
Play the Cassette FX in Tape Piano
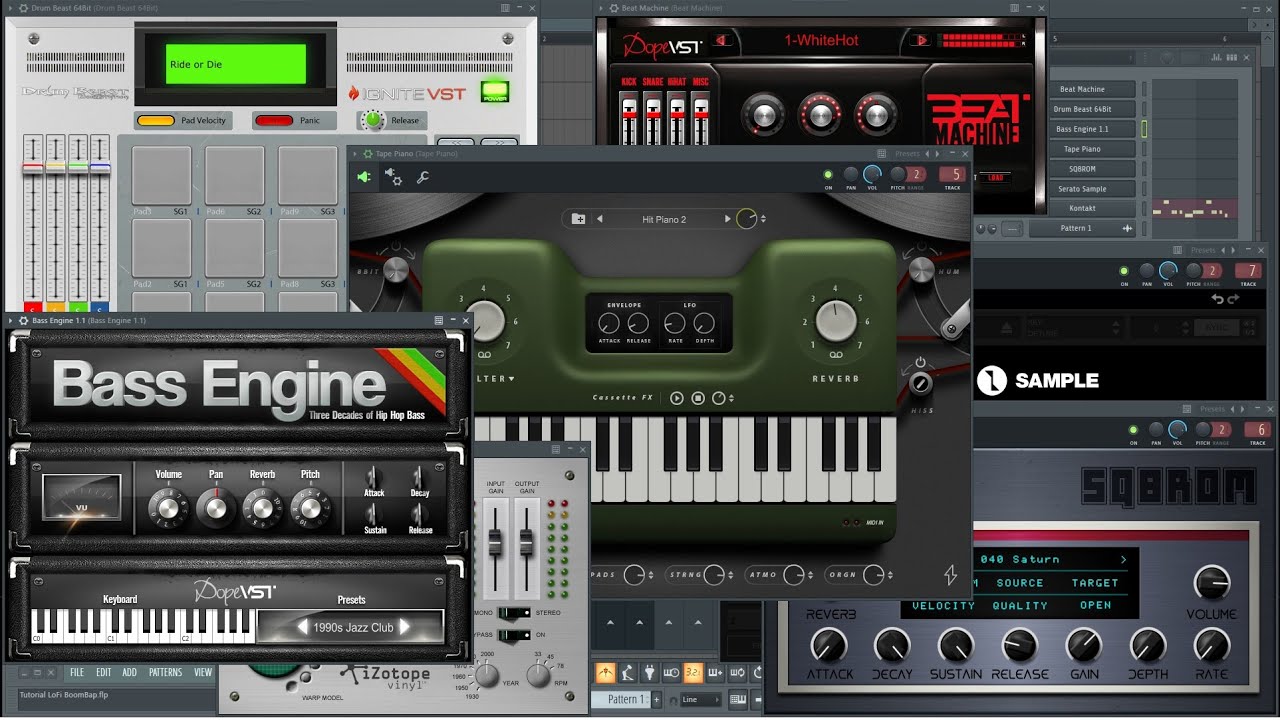click(x=677, y=398)
